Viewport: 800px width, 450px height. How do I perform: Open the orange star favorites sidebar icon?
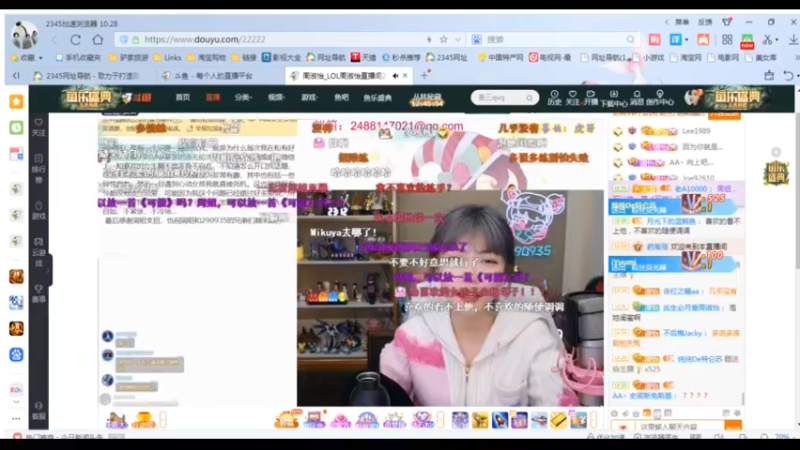16,101
